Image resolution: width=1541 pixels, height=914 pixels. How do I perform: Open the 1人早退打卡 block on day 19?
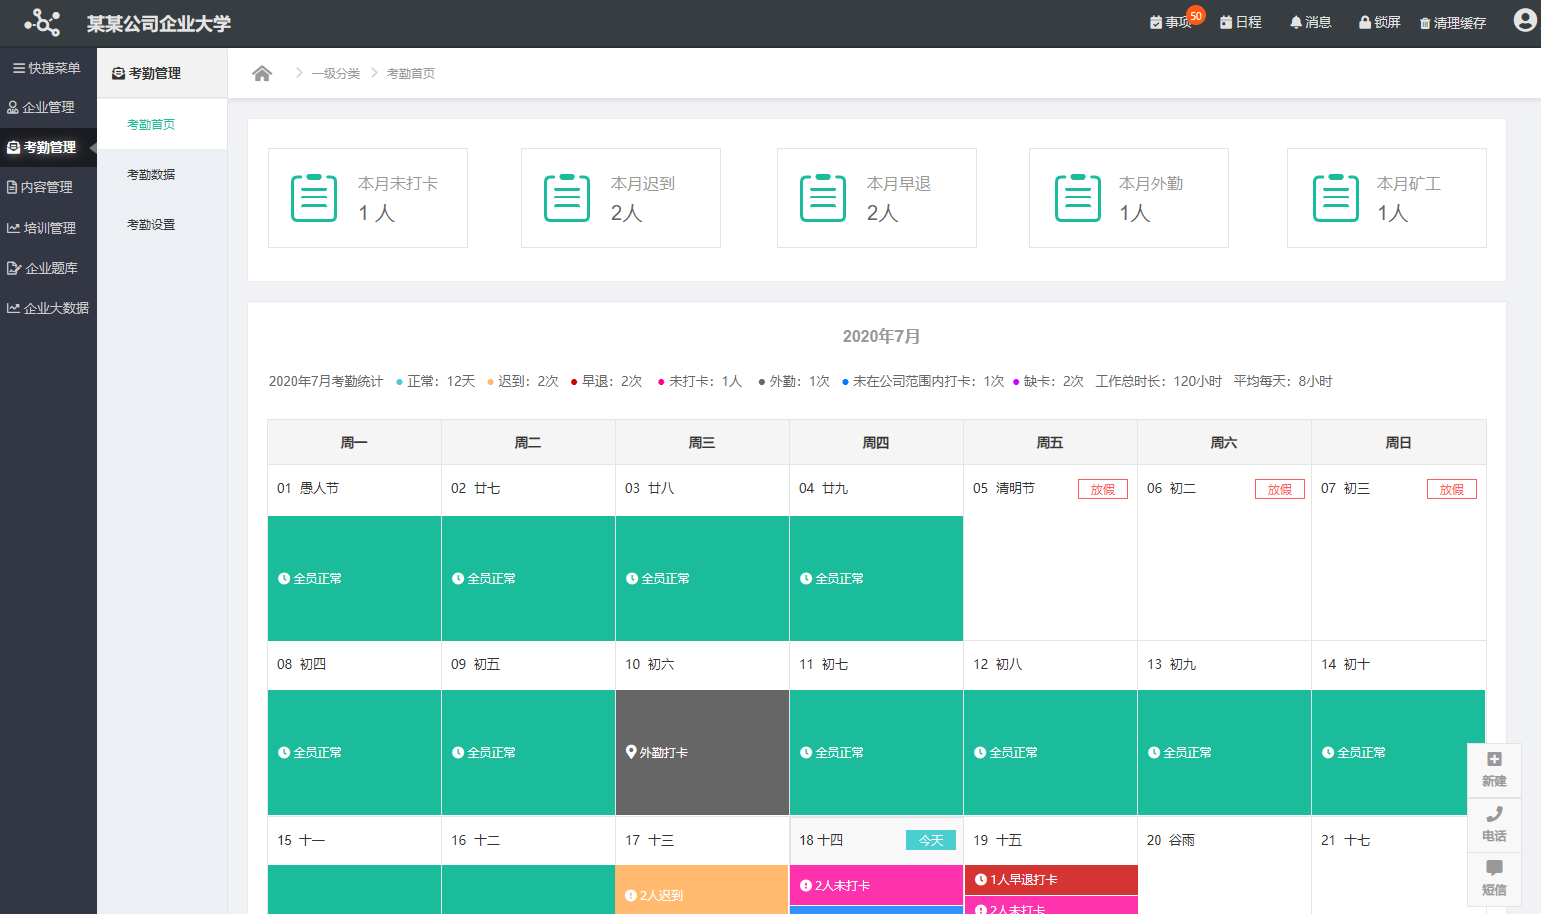pos(1051,880)
